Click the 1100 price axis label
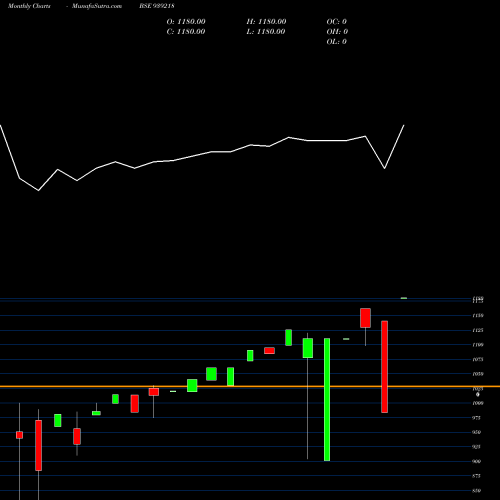Image resolution: width=500 pixels, height=500 pixels. pos(478,345)
